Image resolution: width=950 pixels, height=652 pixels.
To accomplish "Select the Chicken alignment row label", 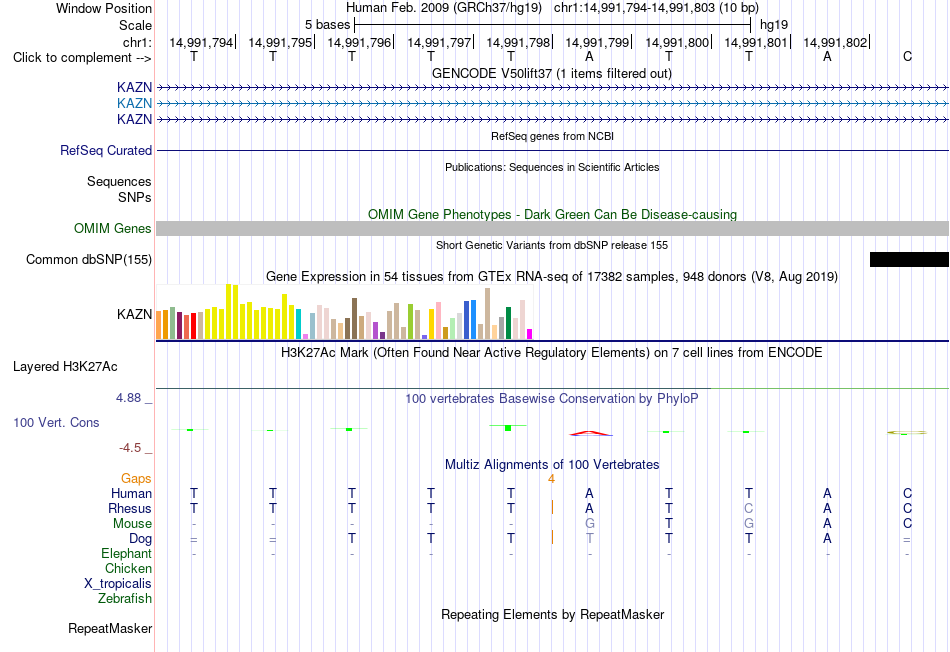I will (128, 568).
